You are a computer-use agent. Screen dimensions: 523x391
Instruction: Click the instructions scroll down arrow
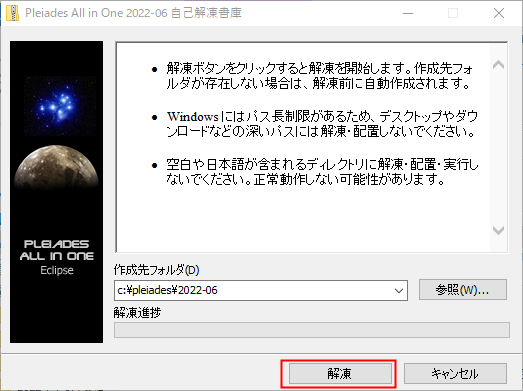pos(498,230)
